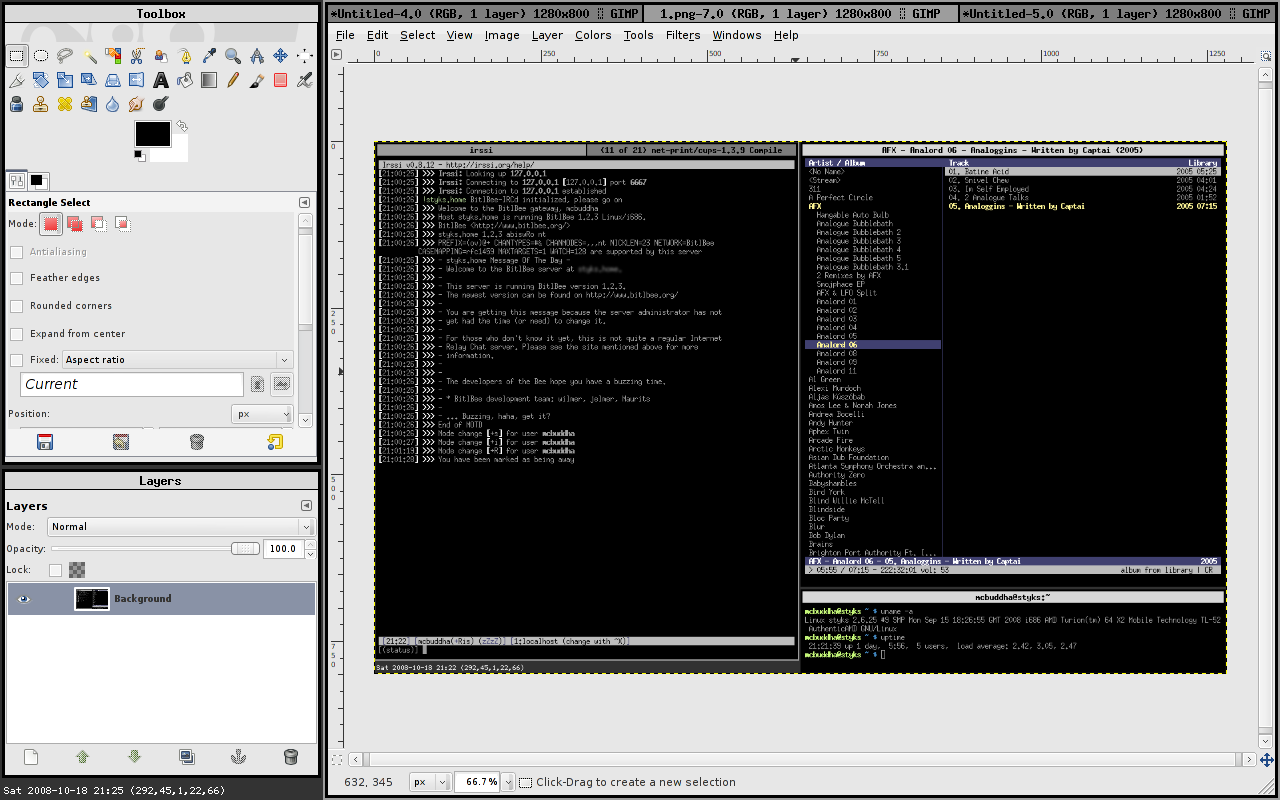This screenshot has width=1280, height=800.
Task: Duplicate the current layer
Action: 187,757
